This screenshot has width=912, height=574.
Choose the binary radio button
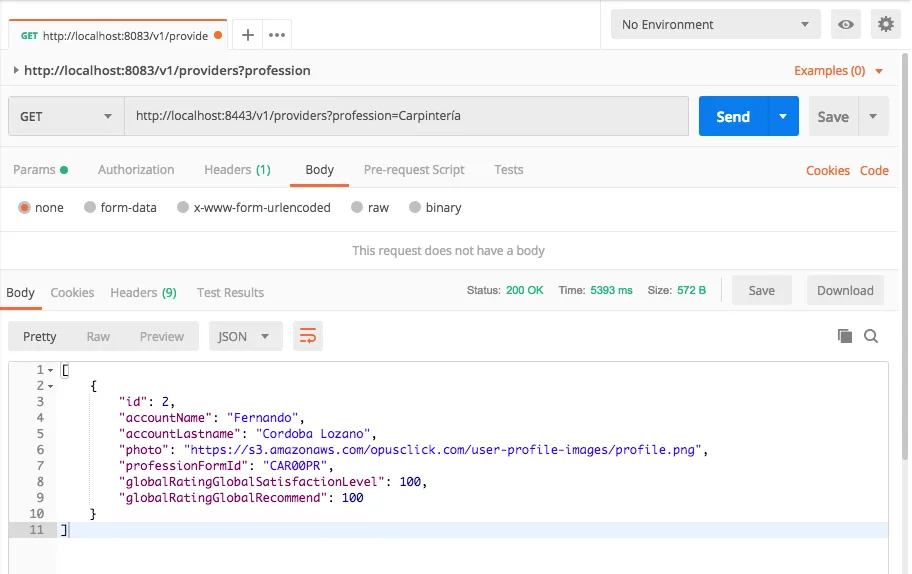414,208
